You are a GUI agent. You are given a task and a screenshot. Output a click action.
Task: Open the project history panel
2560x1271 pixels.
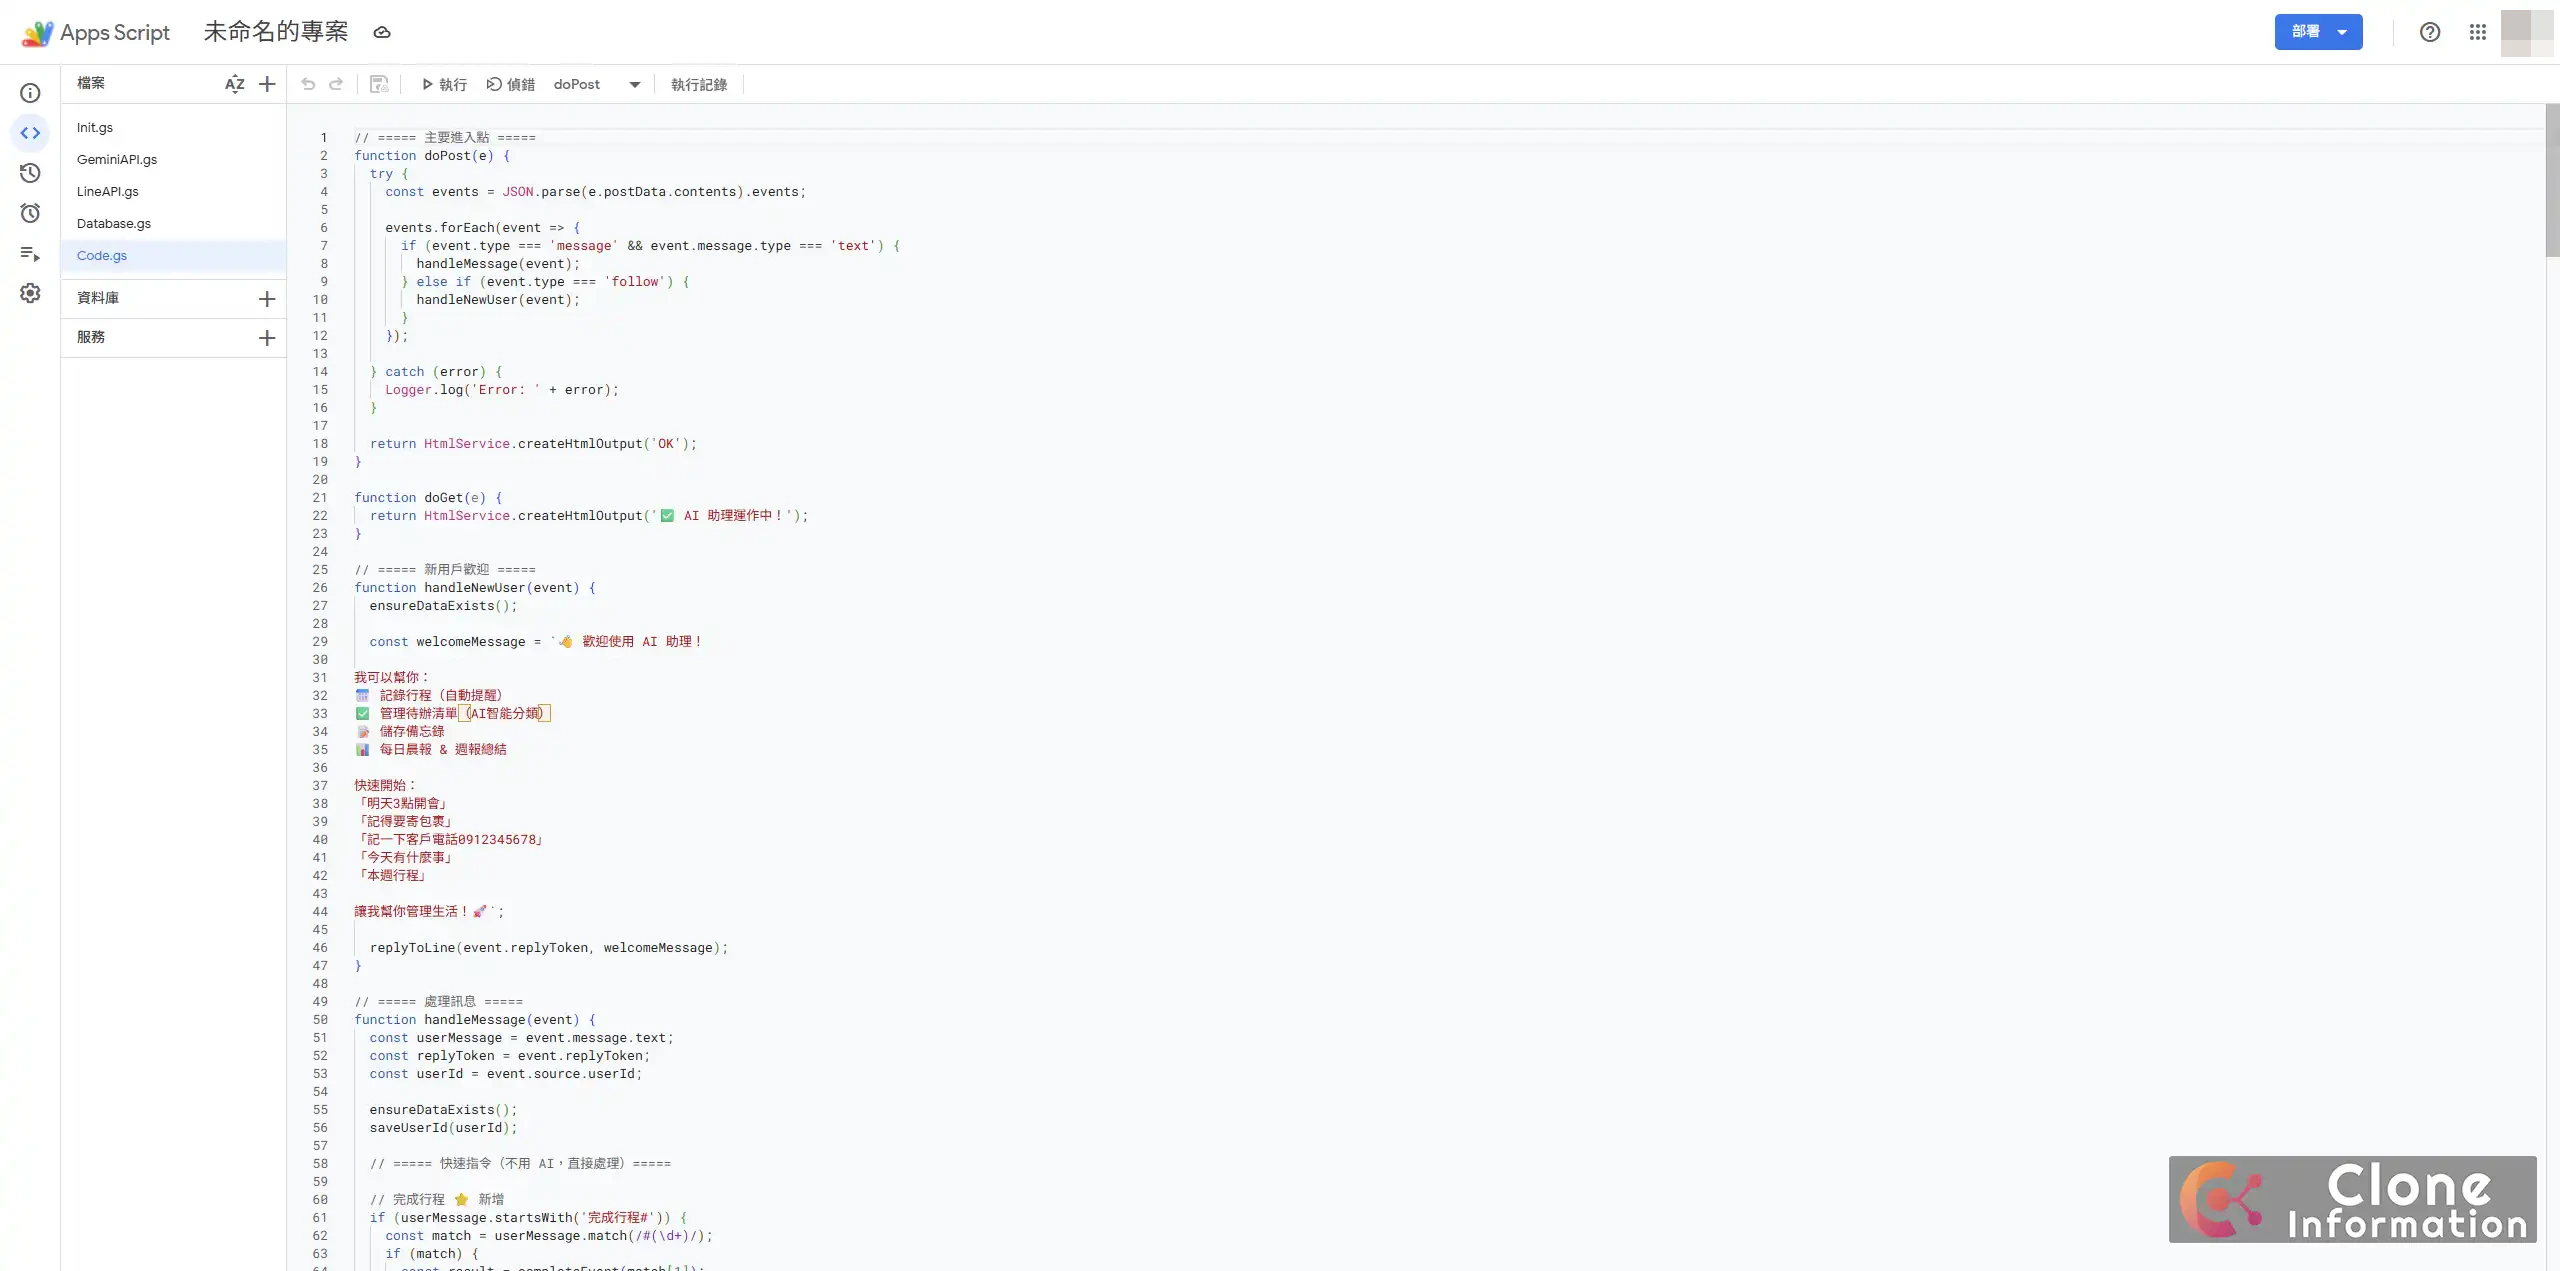pyautogui.click(x=30, y=172)
